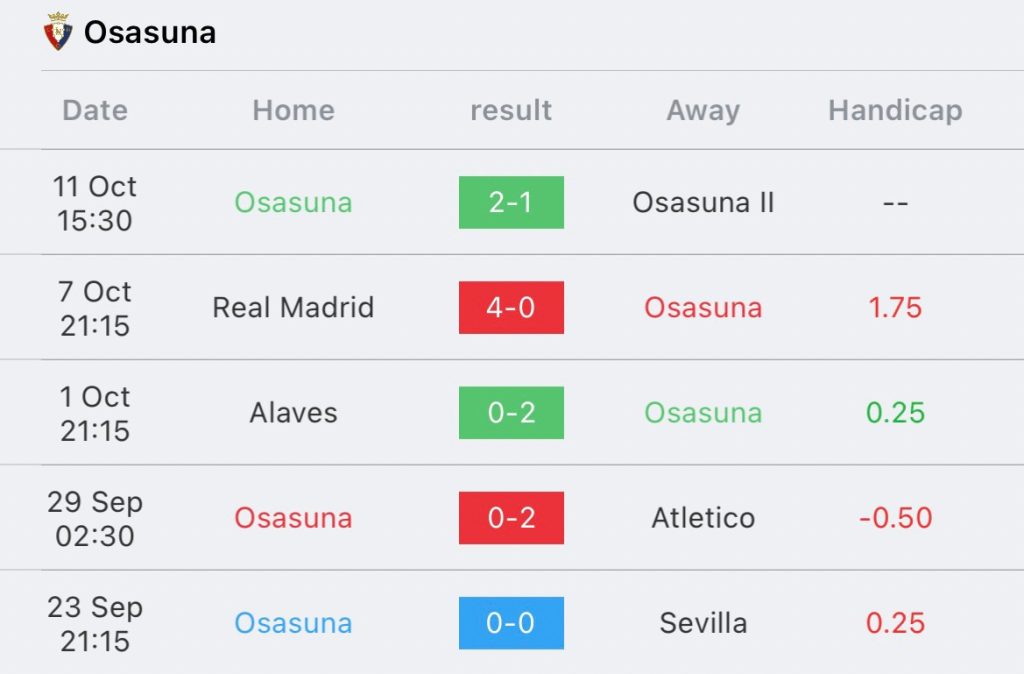Click the Osasuna club crest icon

[57, 31]
